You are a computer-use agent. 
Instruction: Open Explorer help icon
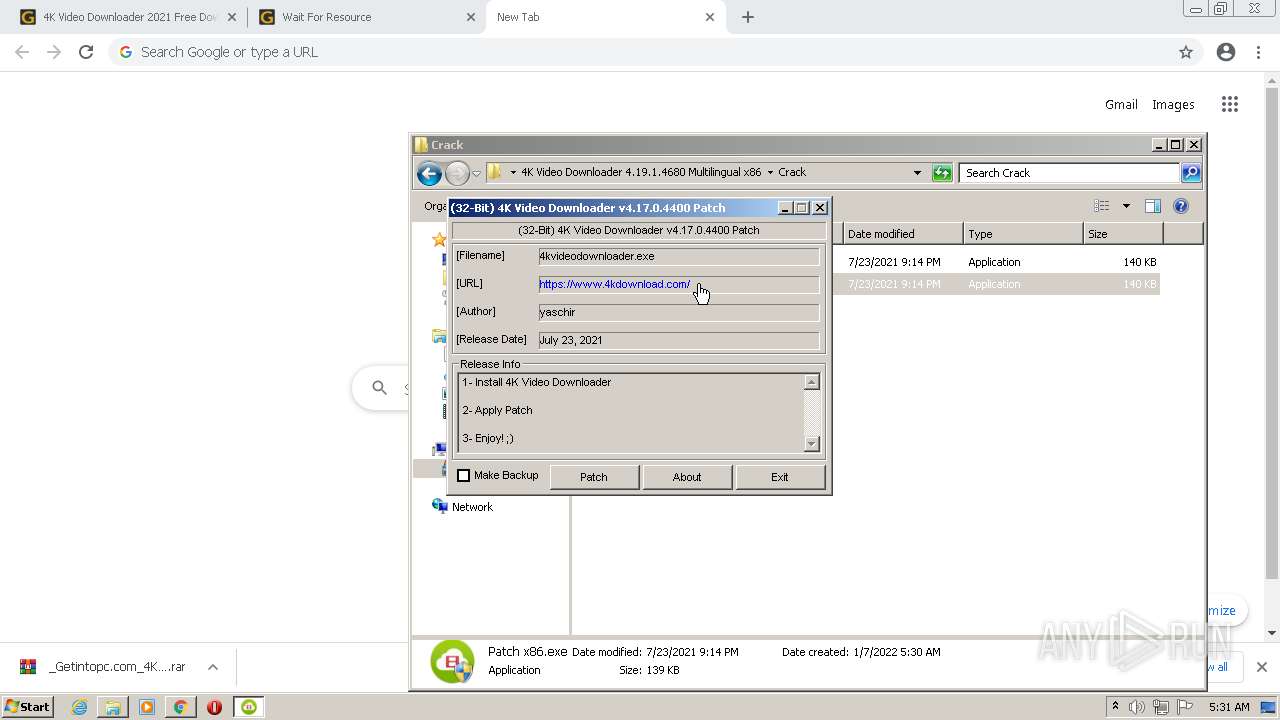click(x=1181, y=206)
